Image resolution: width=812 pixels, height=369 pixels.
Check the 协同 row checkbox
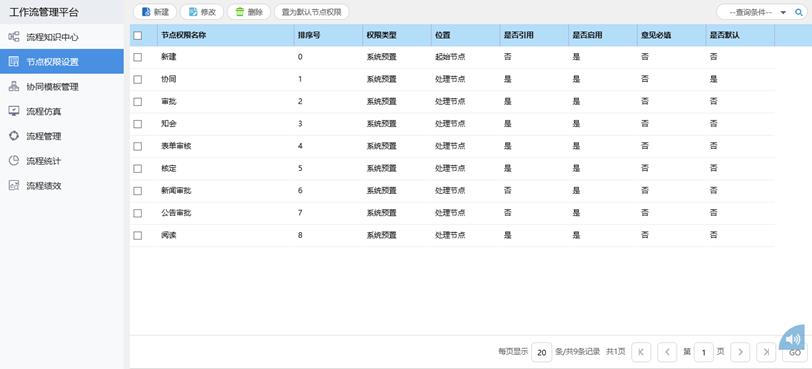pyautogui.click(x=137, y=80)
